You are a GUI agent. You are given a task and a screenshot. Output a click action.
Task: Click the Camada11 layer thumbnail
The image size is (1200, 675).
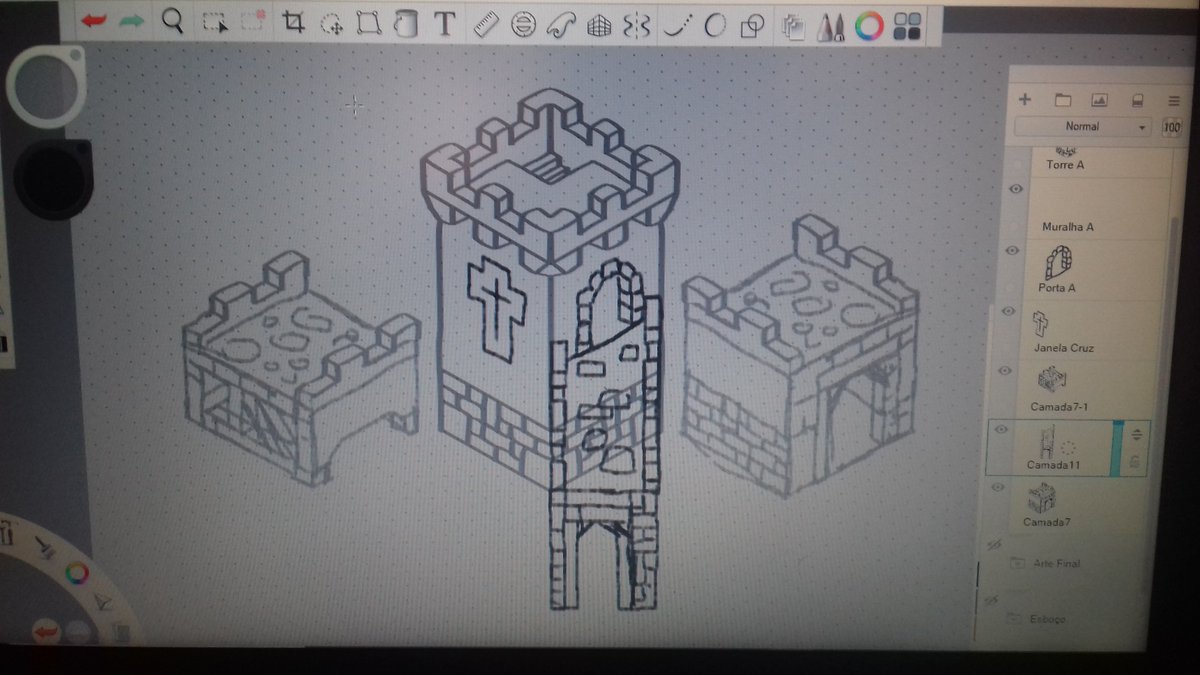(x=1047, y=441)
